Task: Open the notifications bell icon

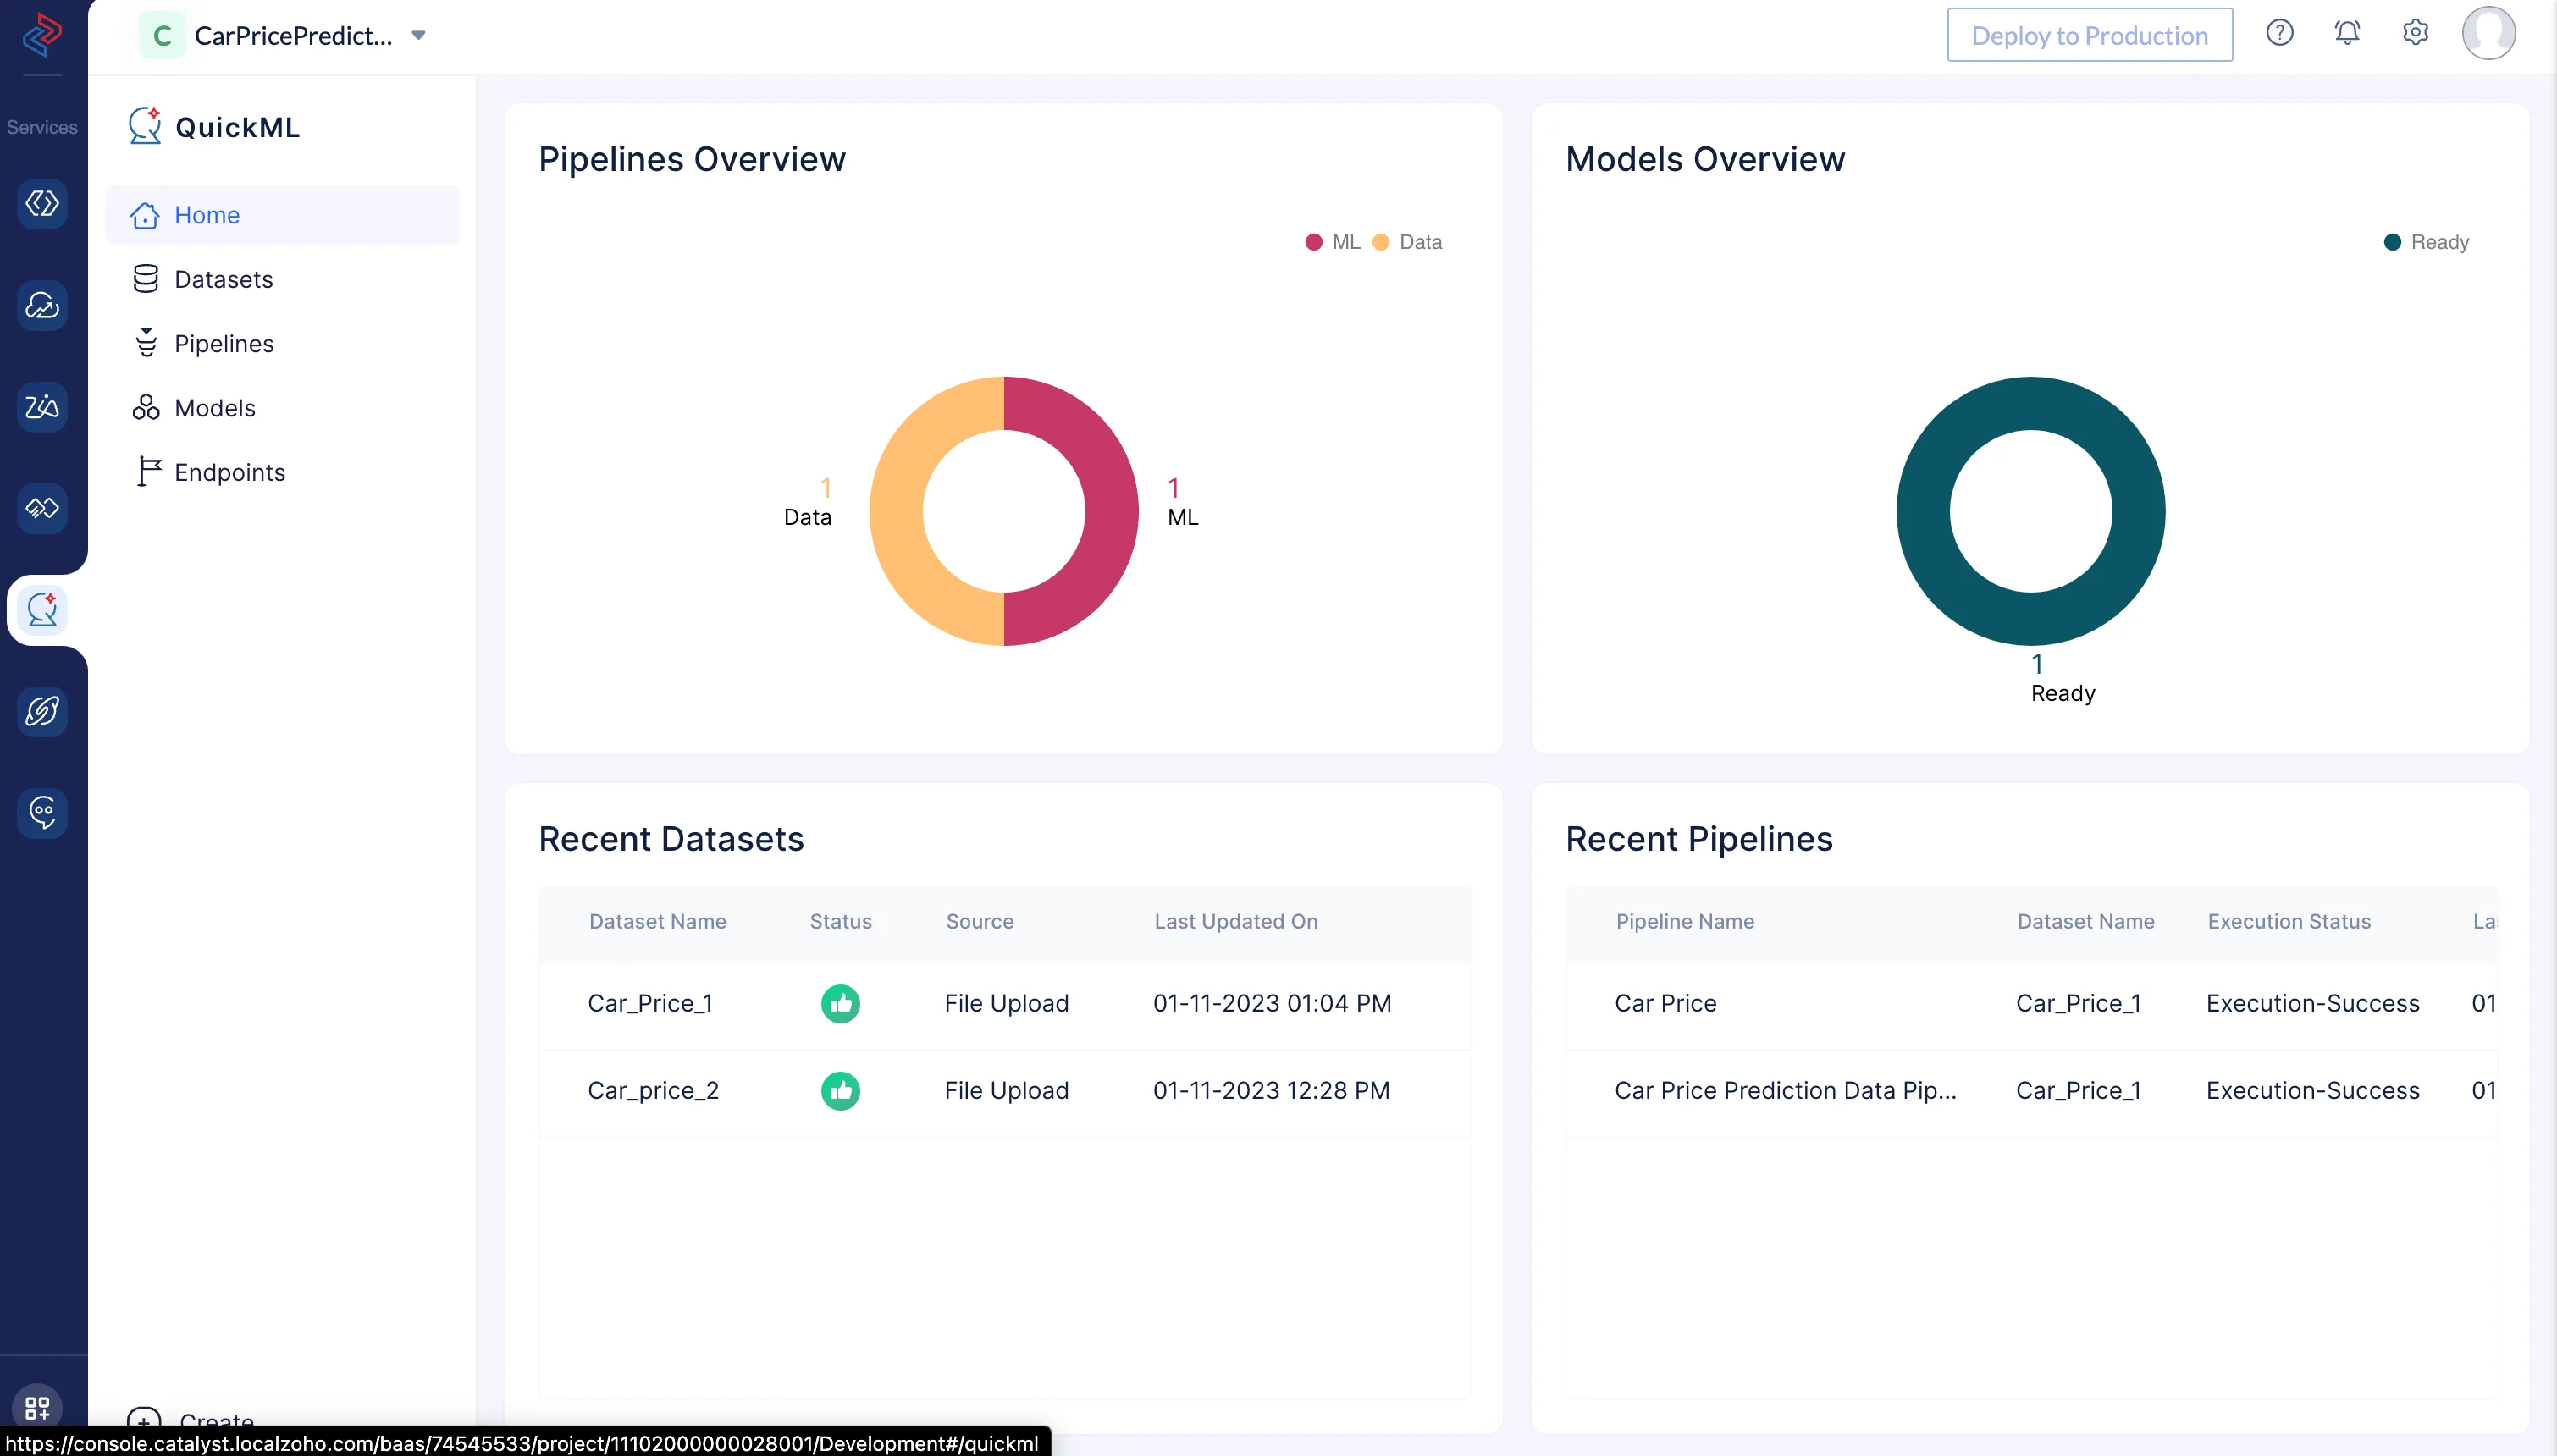Action: coord(2347,33)
